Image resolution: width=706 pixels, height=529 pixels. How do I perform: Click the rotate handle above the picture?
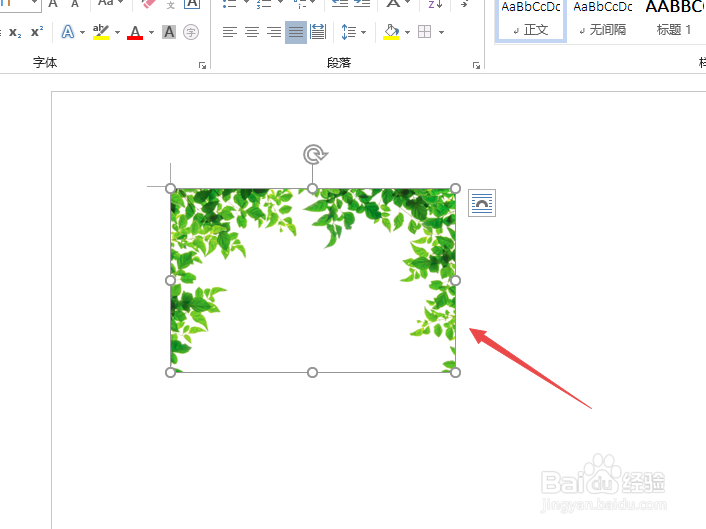[x=315, y=155]
